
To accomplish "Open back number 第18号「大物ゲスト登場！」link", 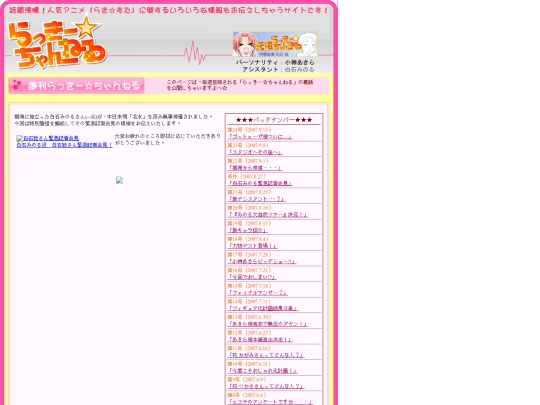I will coord(252,246).
